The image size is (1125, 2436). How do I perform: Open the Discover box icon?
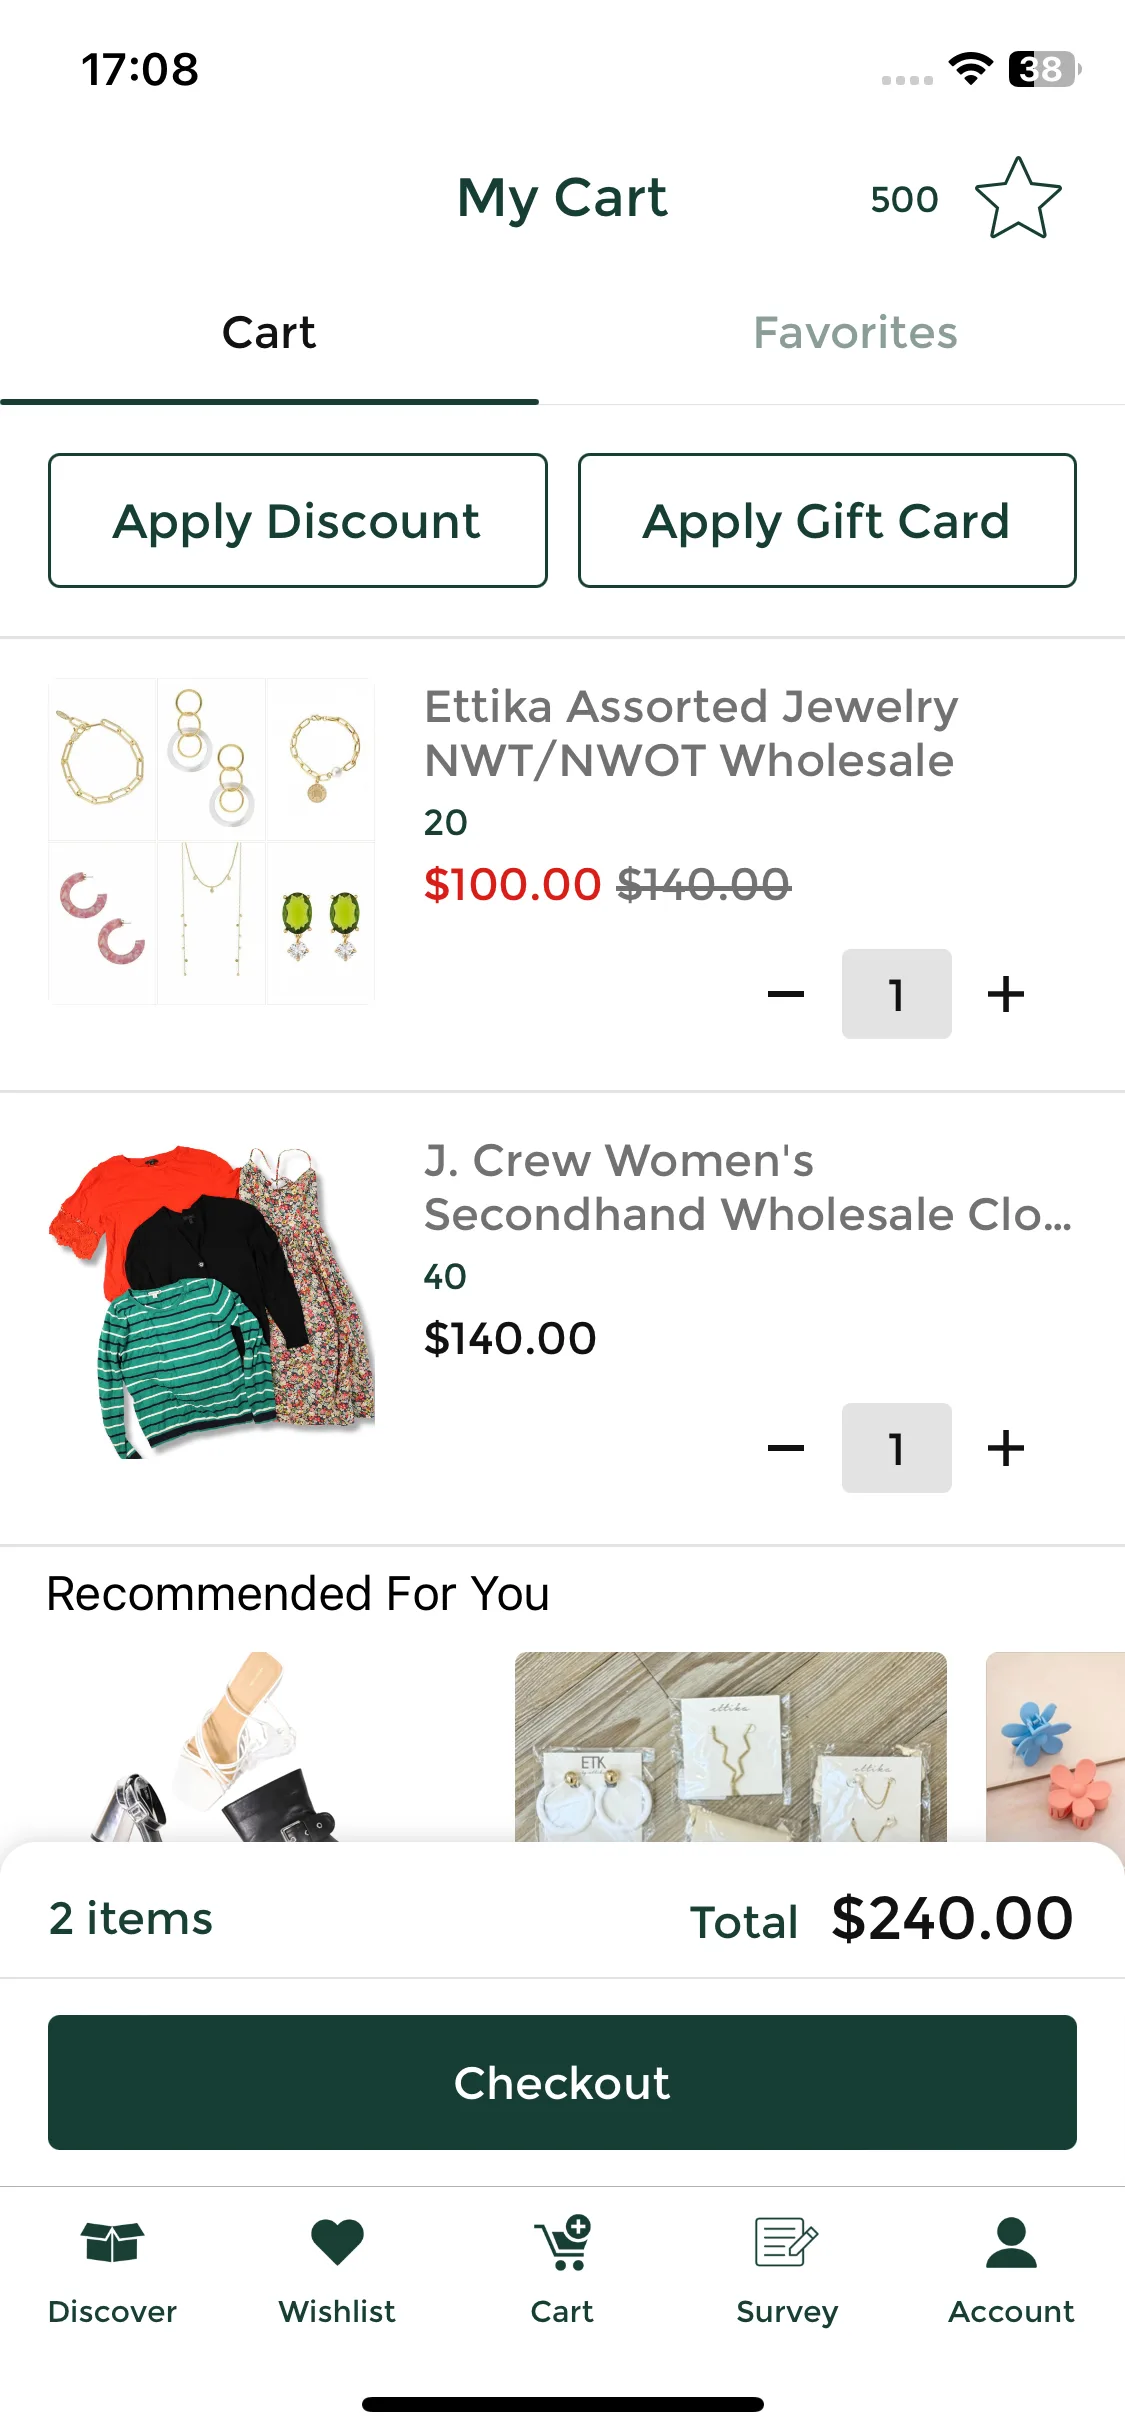[112, 2242]
